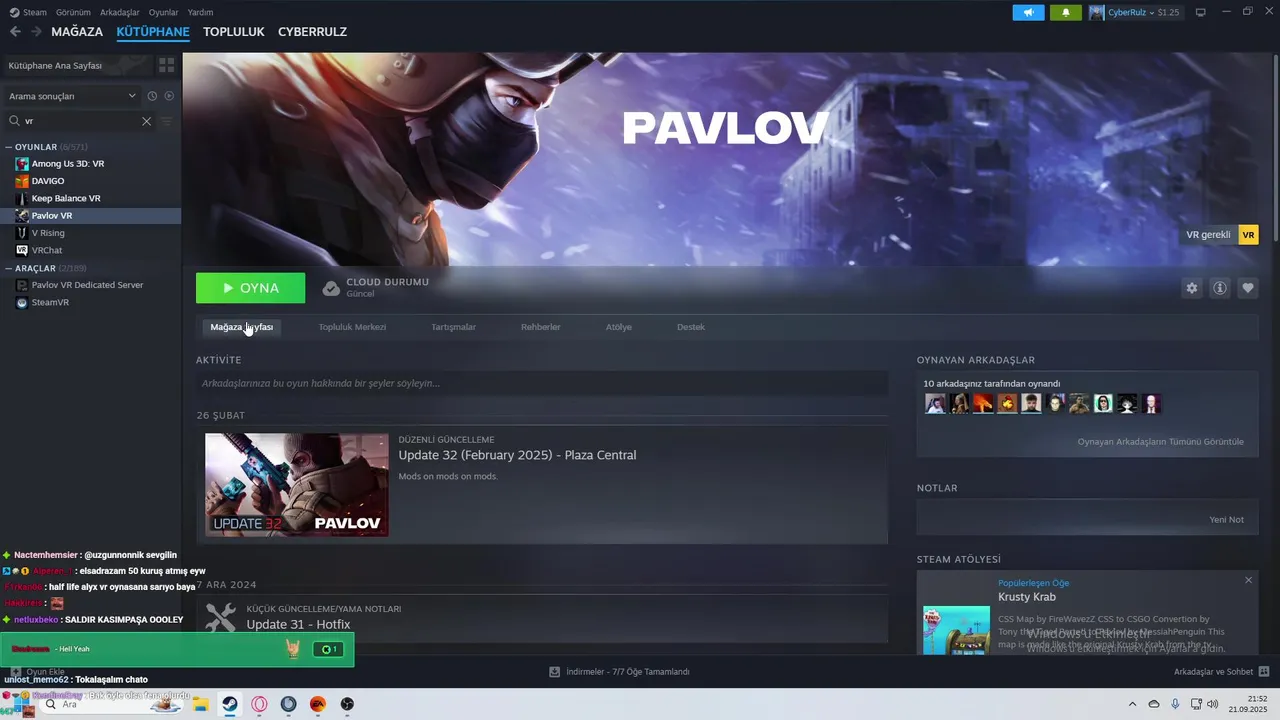Show ready-to-play games filter icon
Screen dimensions: 1280x720
click(169, 96)
